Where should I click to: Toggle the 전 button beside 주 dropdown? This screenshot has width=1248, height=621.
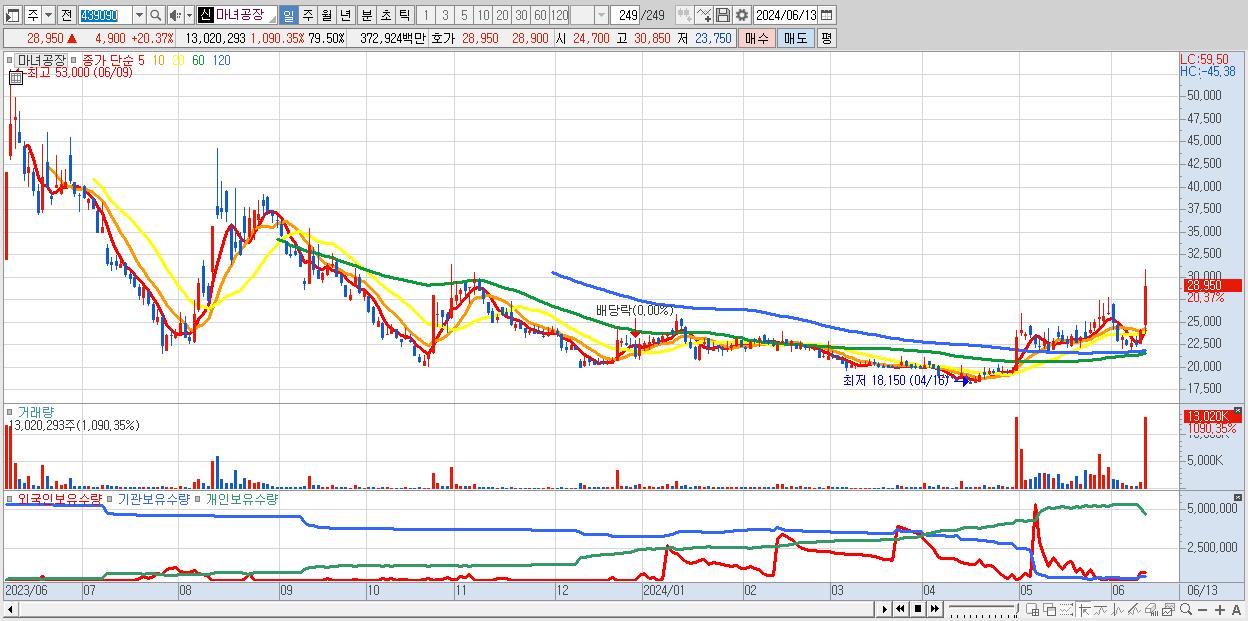66,15
